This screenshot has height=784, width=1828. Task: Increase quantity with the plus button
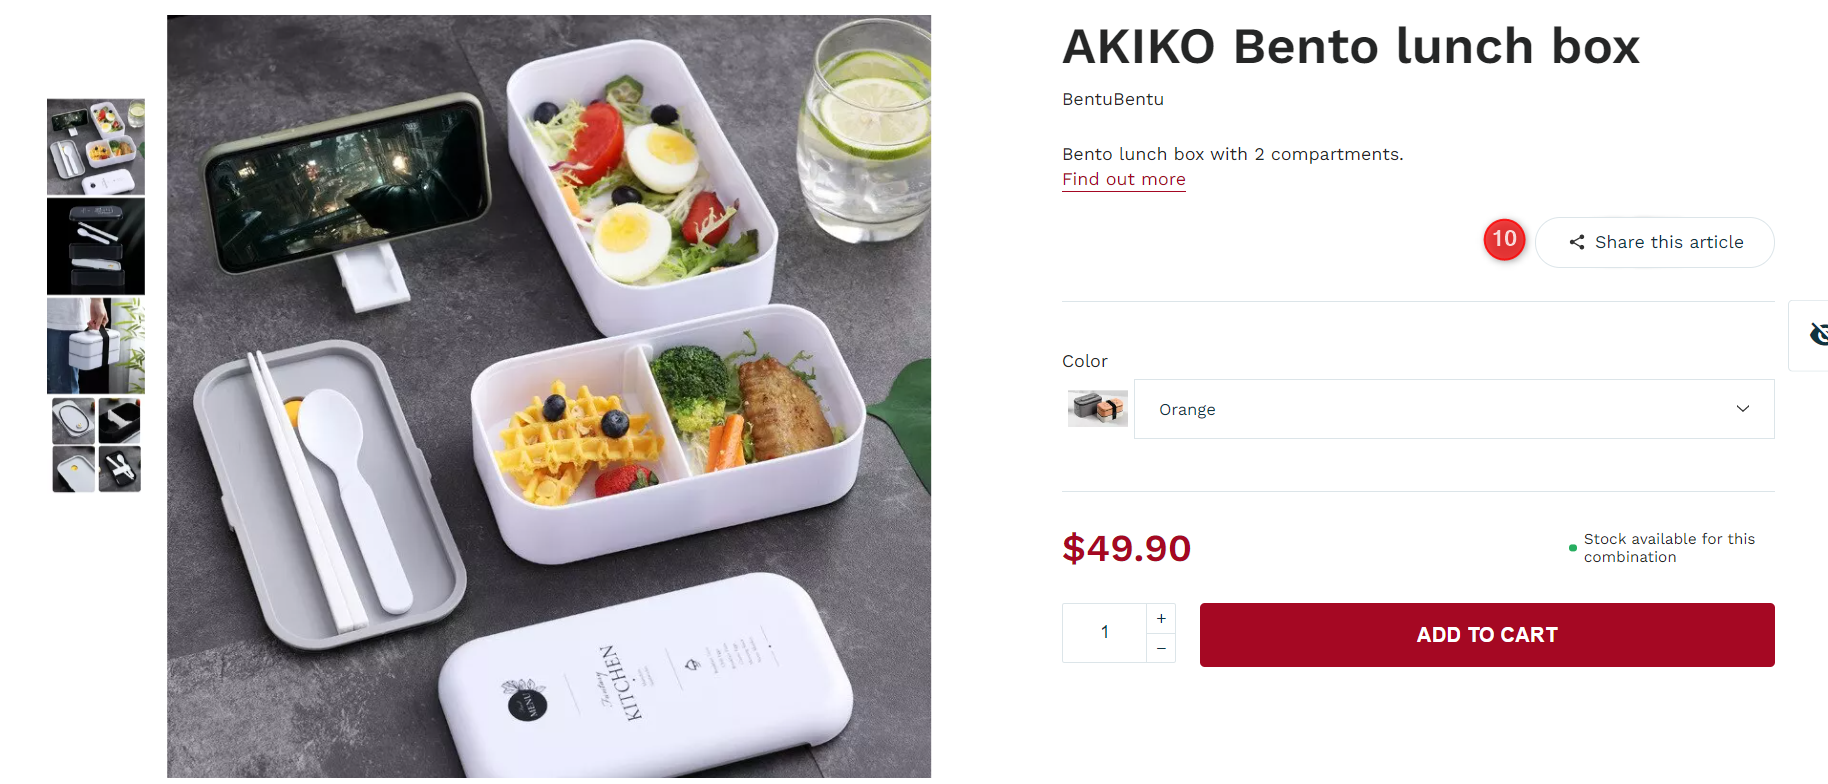point(1161,618)
